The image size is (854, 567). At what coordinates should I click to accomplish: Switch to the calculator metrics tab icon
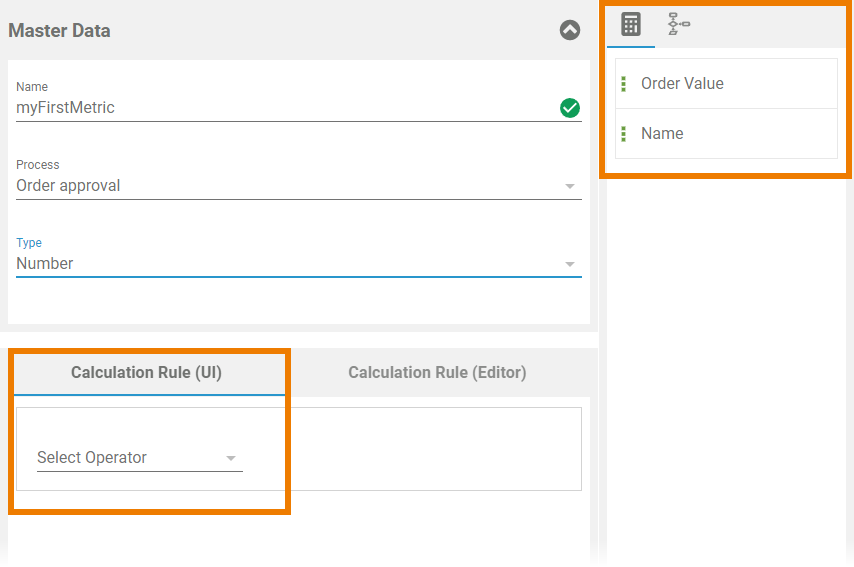click(630, 24)
